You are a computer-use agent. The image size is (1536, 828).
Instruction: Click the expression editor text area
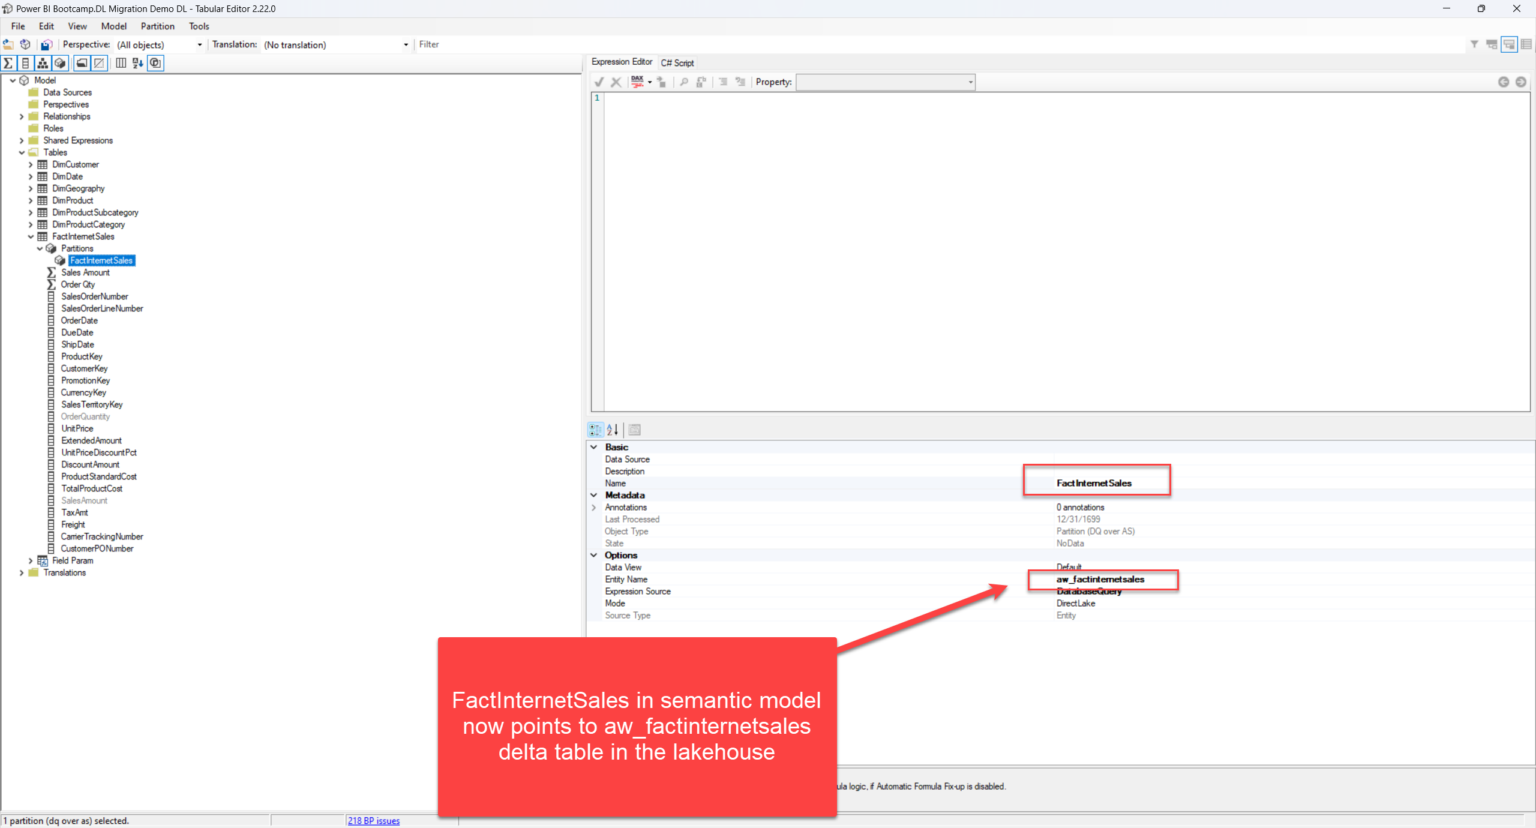coord(1066,251)
